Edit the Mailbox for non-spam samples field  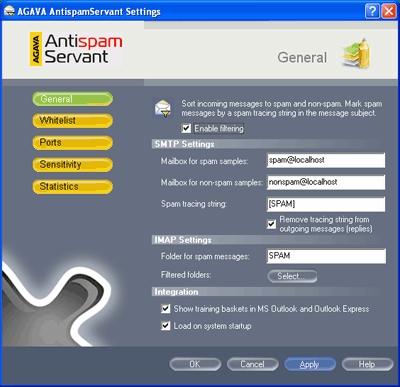326,182
